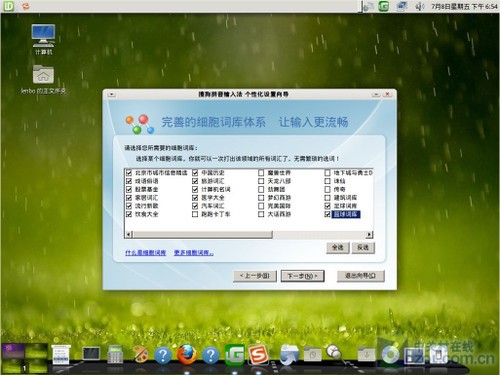Launch Firefox from the dock

point(186,354)
